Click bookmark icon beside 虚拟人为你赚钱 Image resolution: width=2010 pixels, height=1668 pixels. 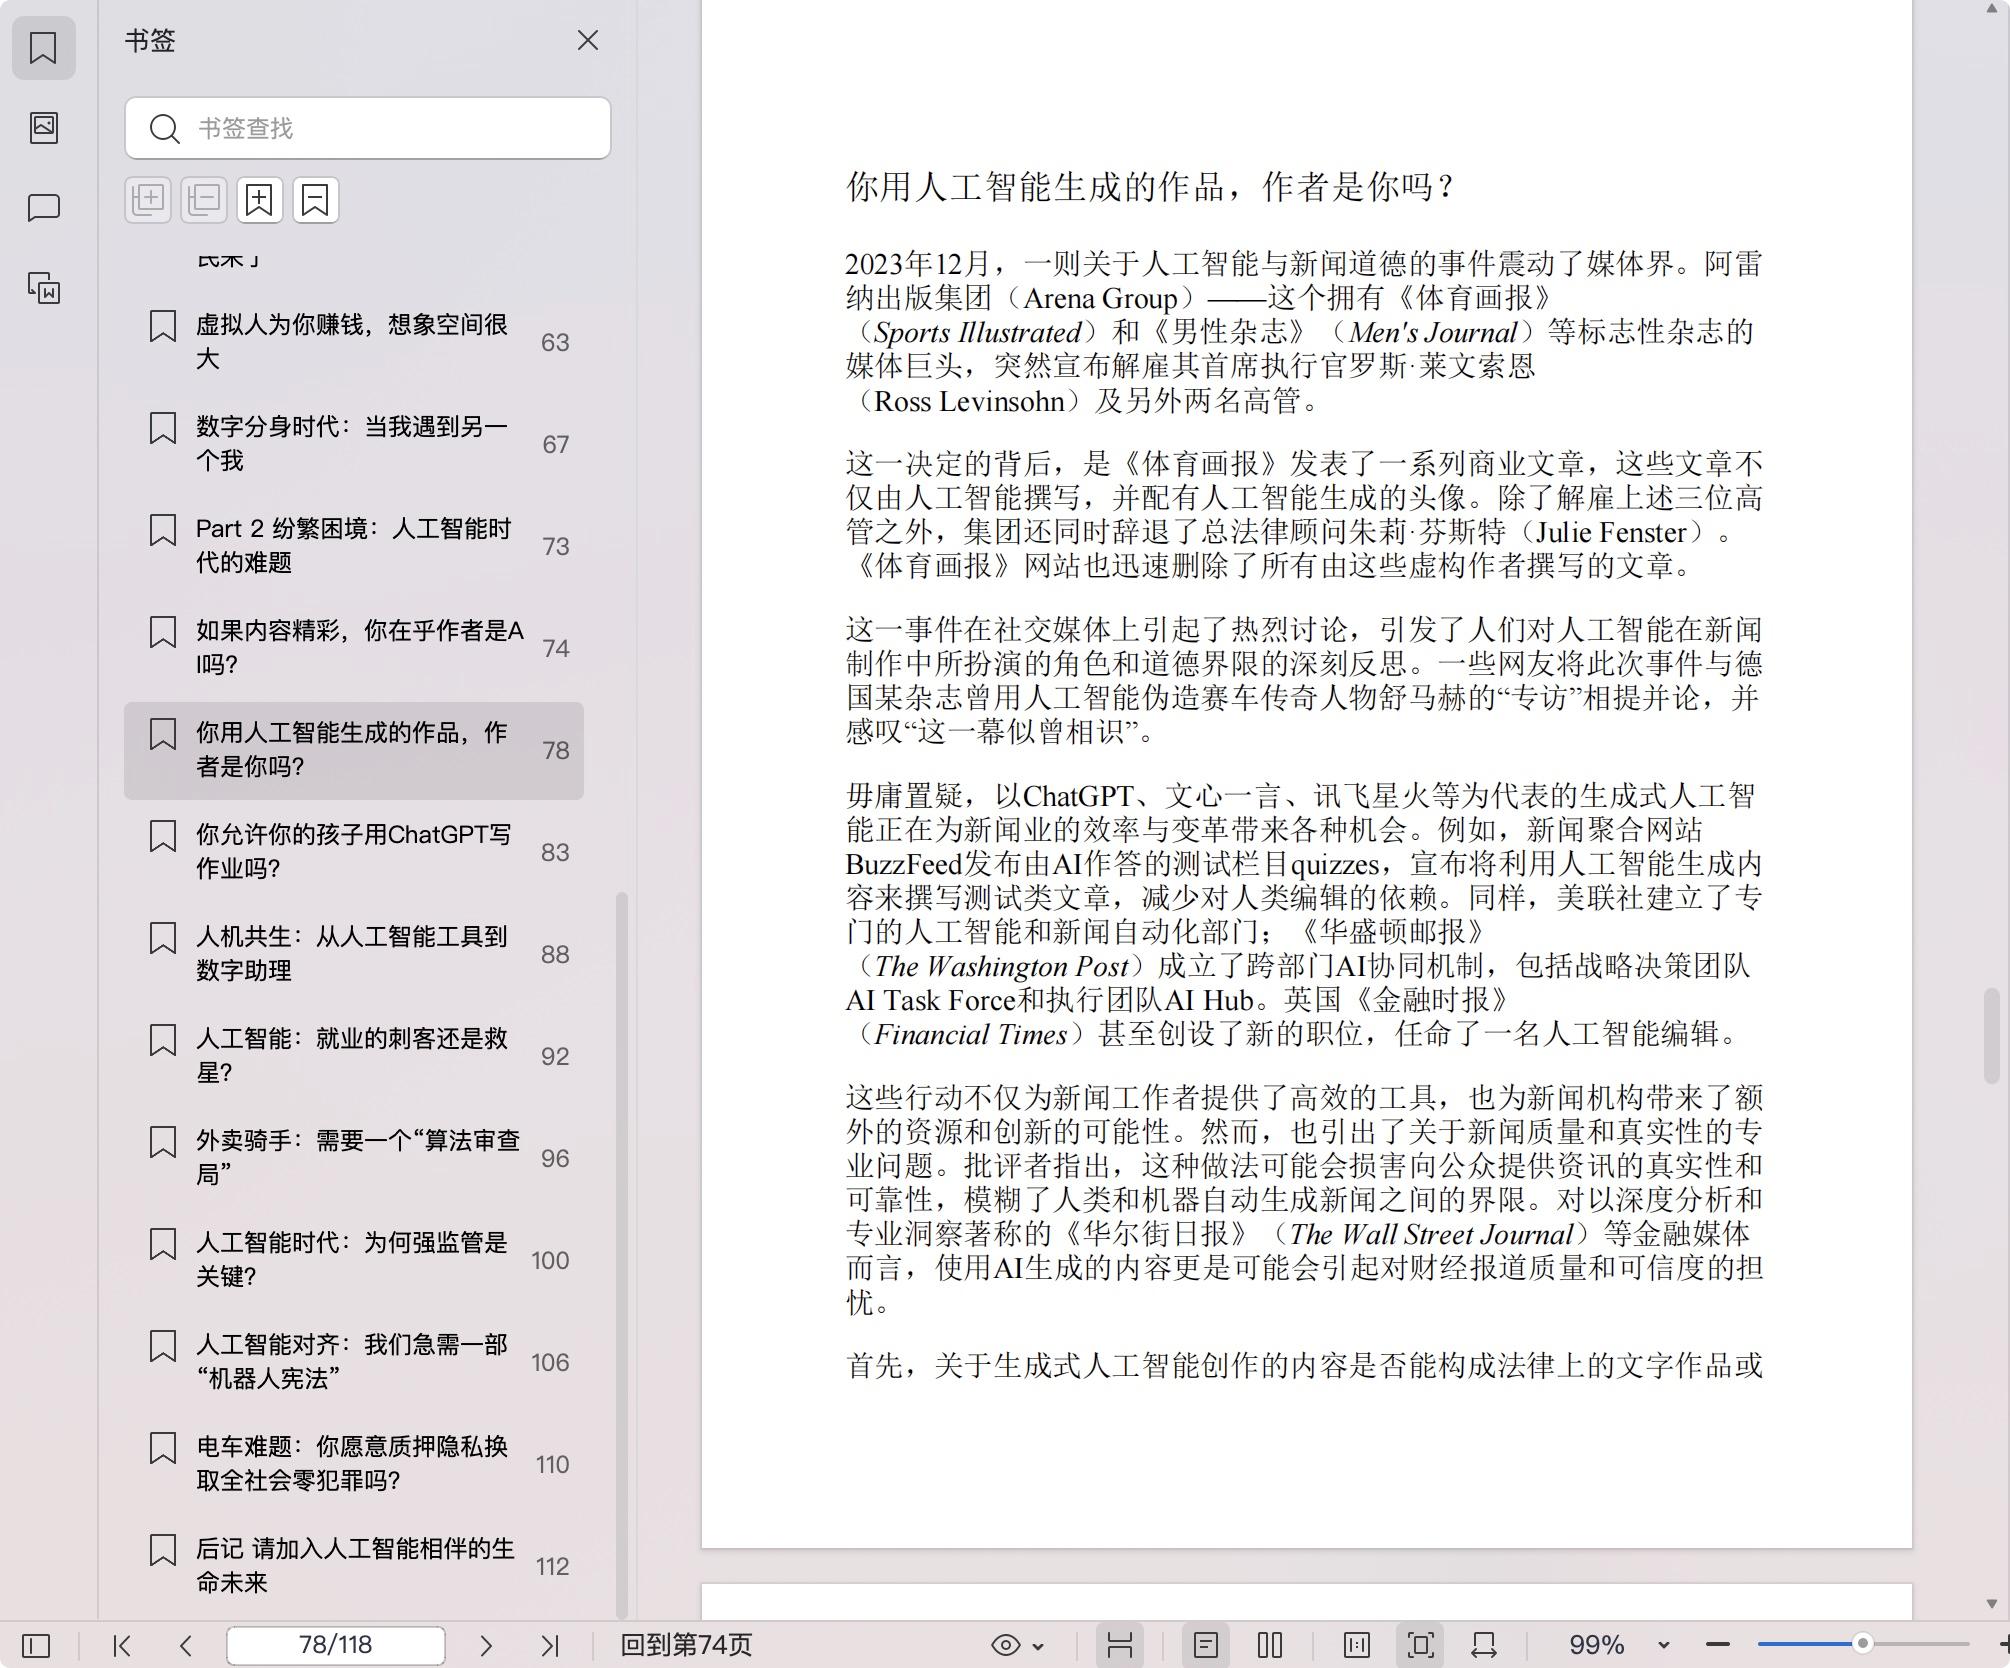tap(163, 326)
